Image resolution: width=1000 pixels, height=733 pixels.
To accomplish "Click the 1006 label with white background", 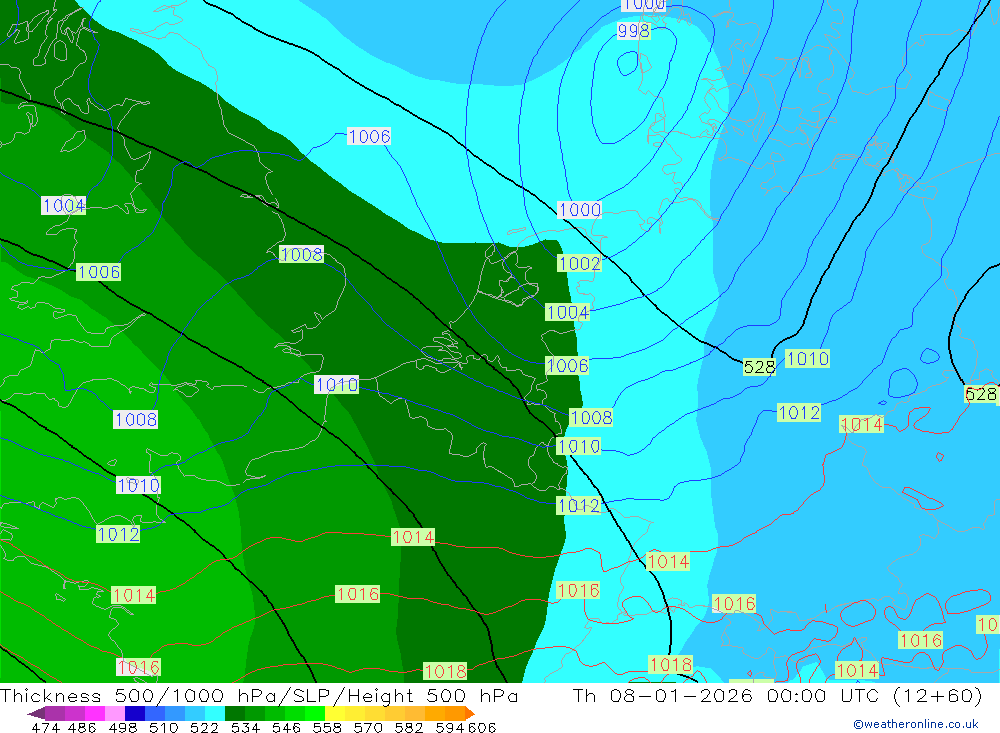I will click(369, 136).
